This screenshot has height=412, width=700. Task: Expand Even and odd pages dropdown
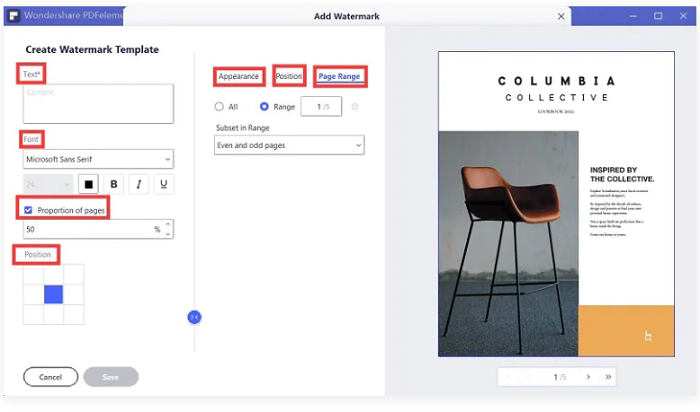[289, 145]
